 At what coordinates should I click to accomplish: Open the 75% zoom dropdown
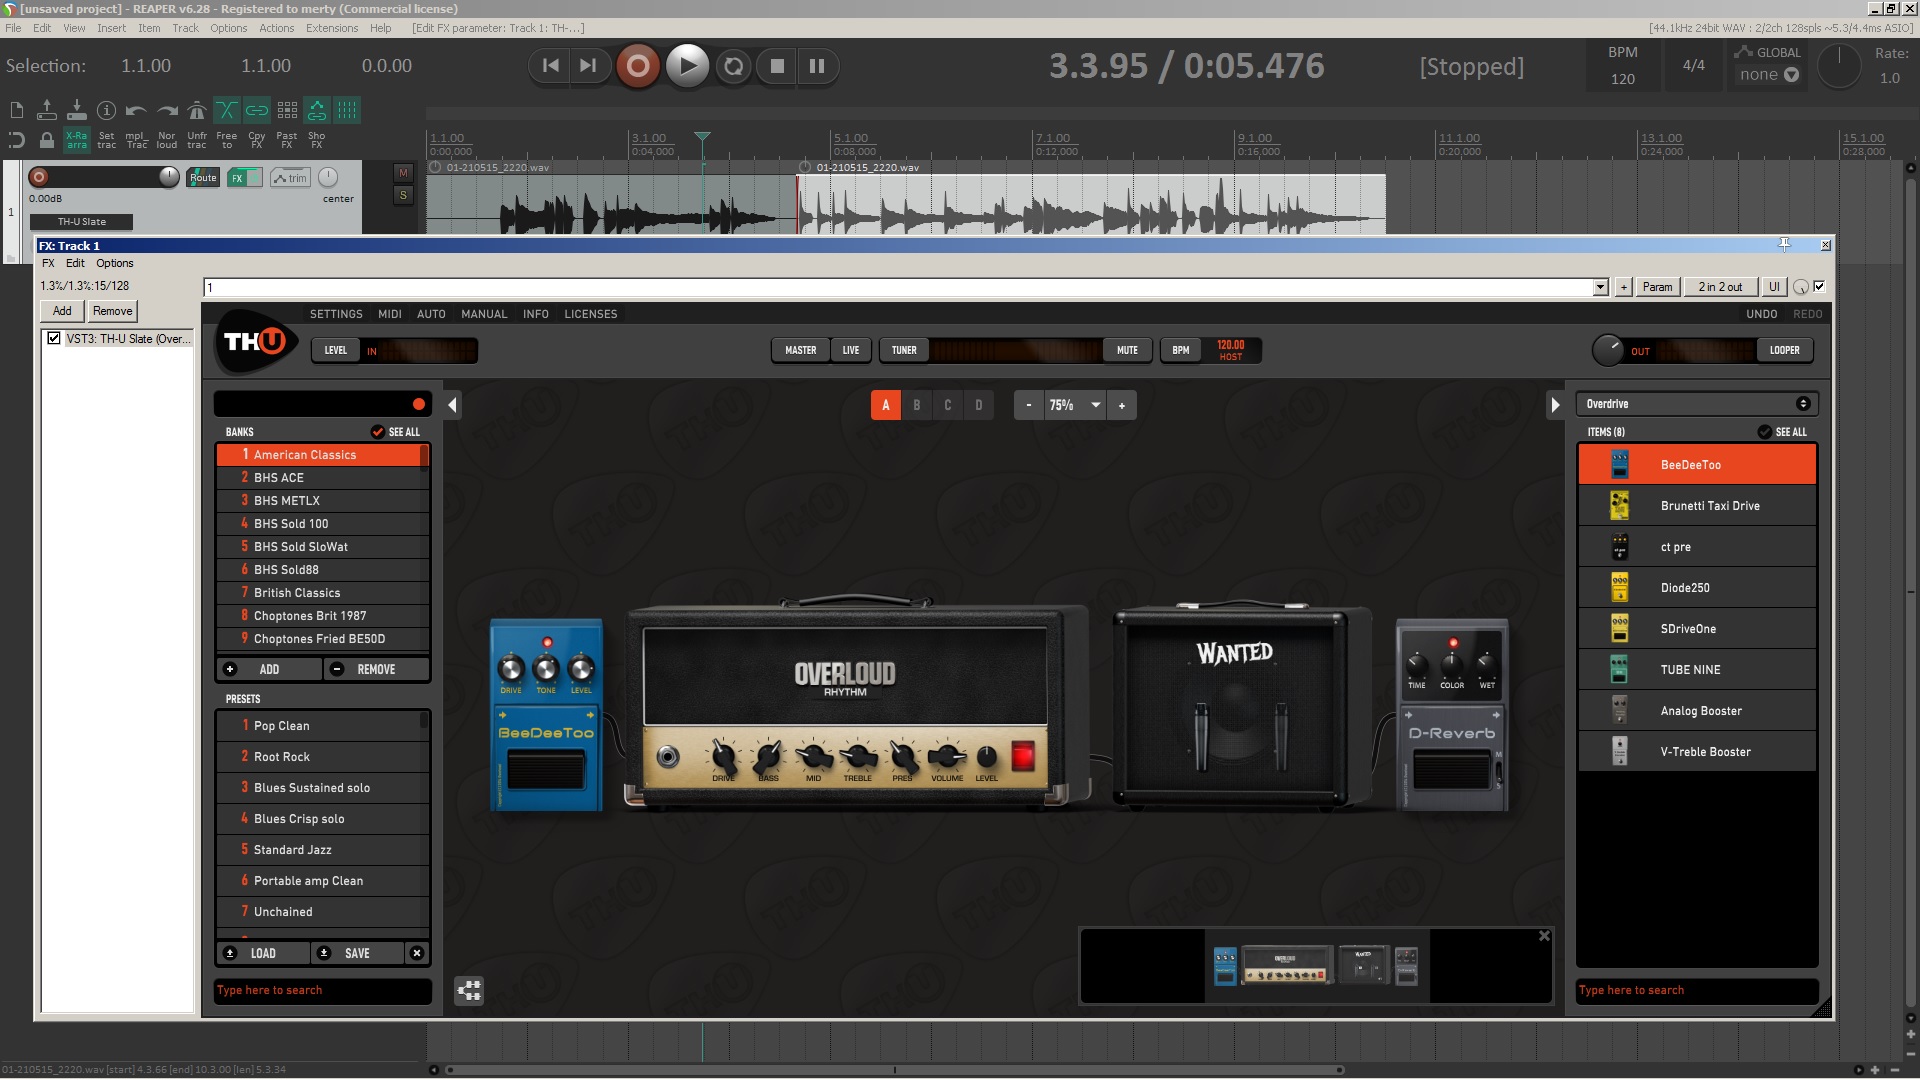tap(1075, 405)
